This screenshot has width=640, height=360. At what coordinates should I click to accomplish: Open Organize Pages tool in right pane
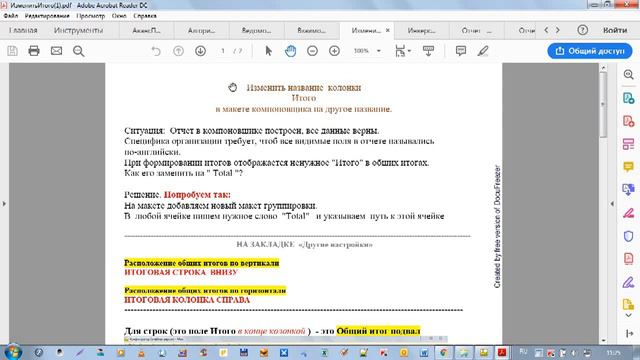(x=629, y=144)
